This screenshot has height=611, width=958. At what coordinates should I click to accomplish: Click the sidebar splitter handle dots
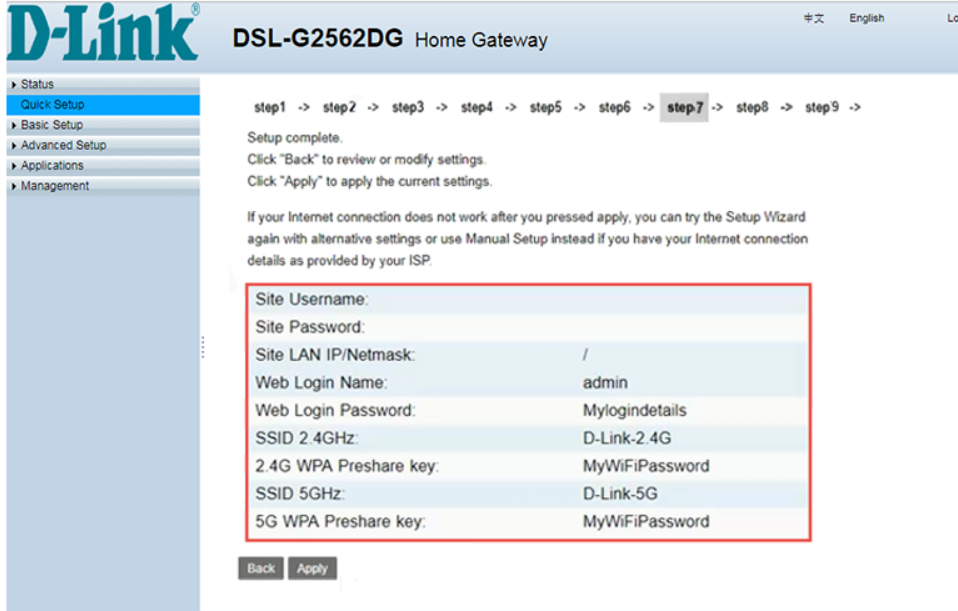[x=203, y=347]
